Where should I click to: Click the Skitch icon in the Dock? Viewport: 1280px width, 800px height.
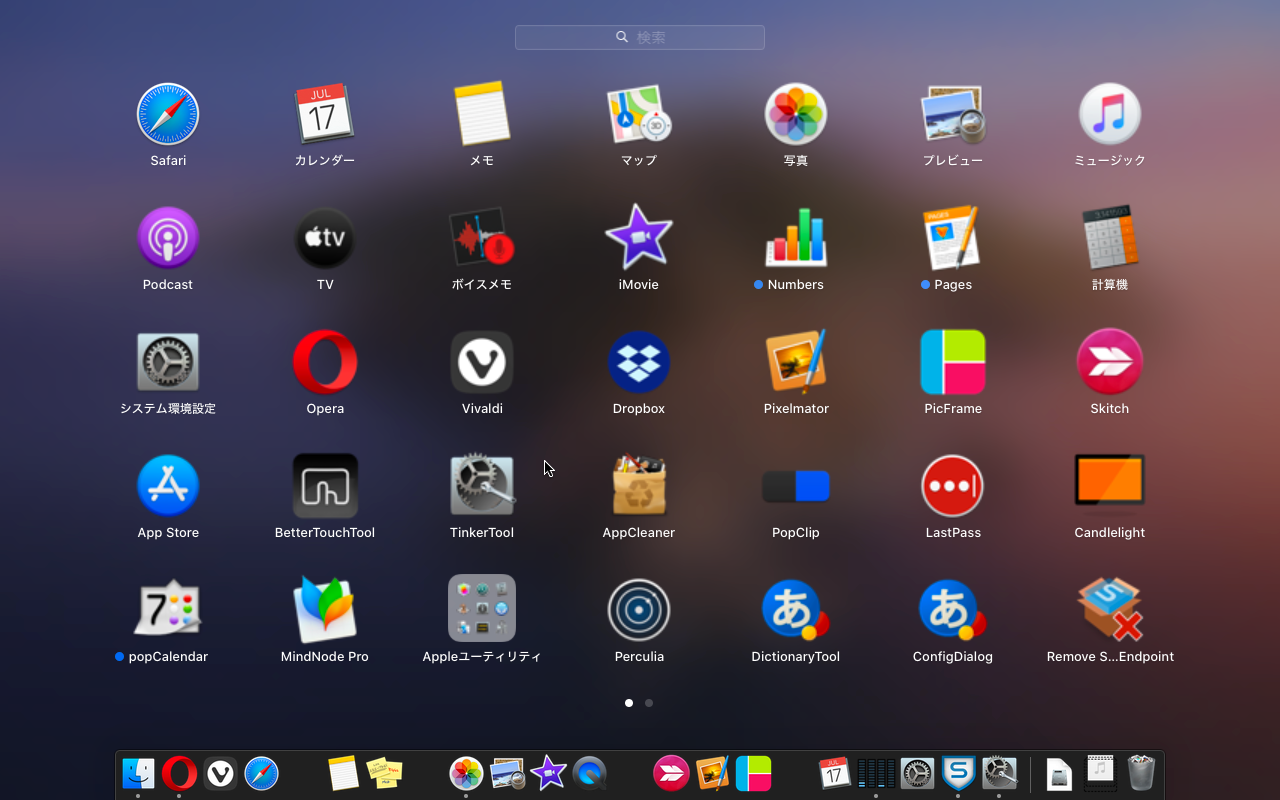pos(671,773)
